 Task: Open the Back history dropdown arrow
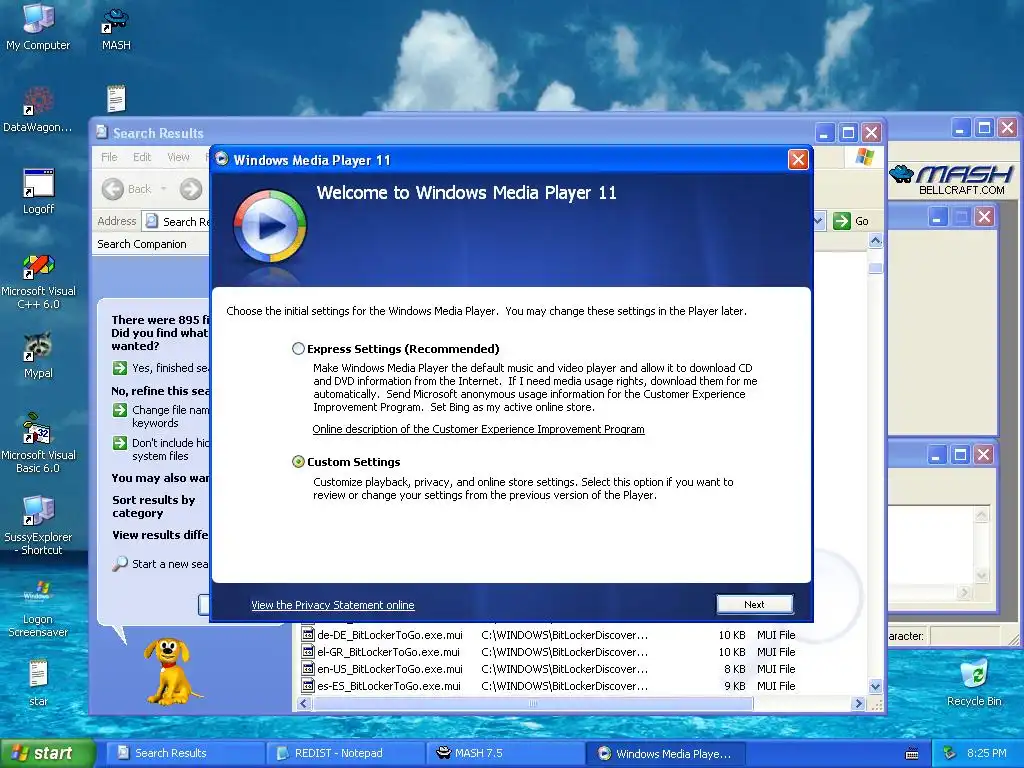pos(163,189)
